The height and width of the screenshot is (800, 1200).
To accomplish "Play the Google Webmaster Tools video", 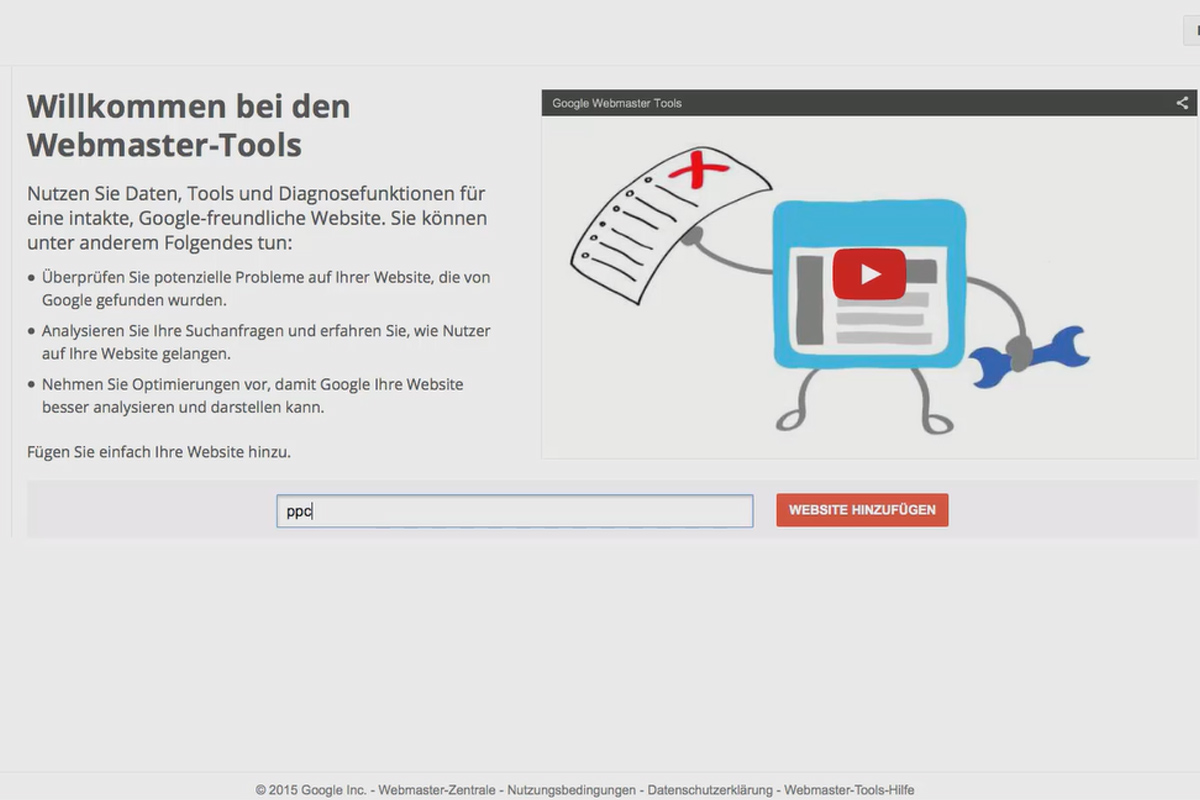I will (869, 273).
